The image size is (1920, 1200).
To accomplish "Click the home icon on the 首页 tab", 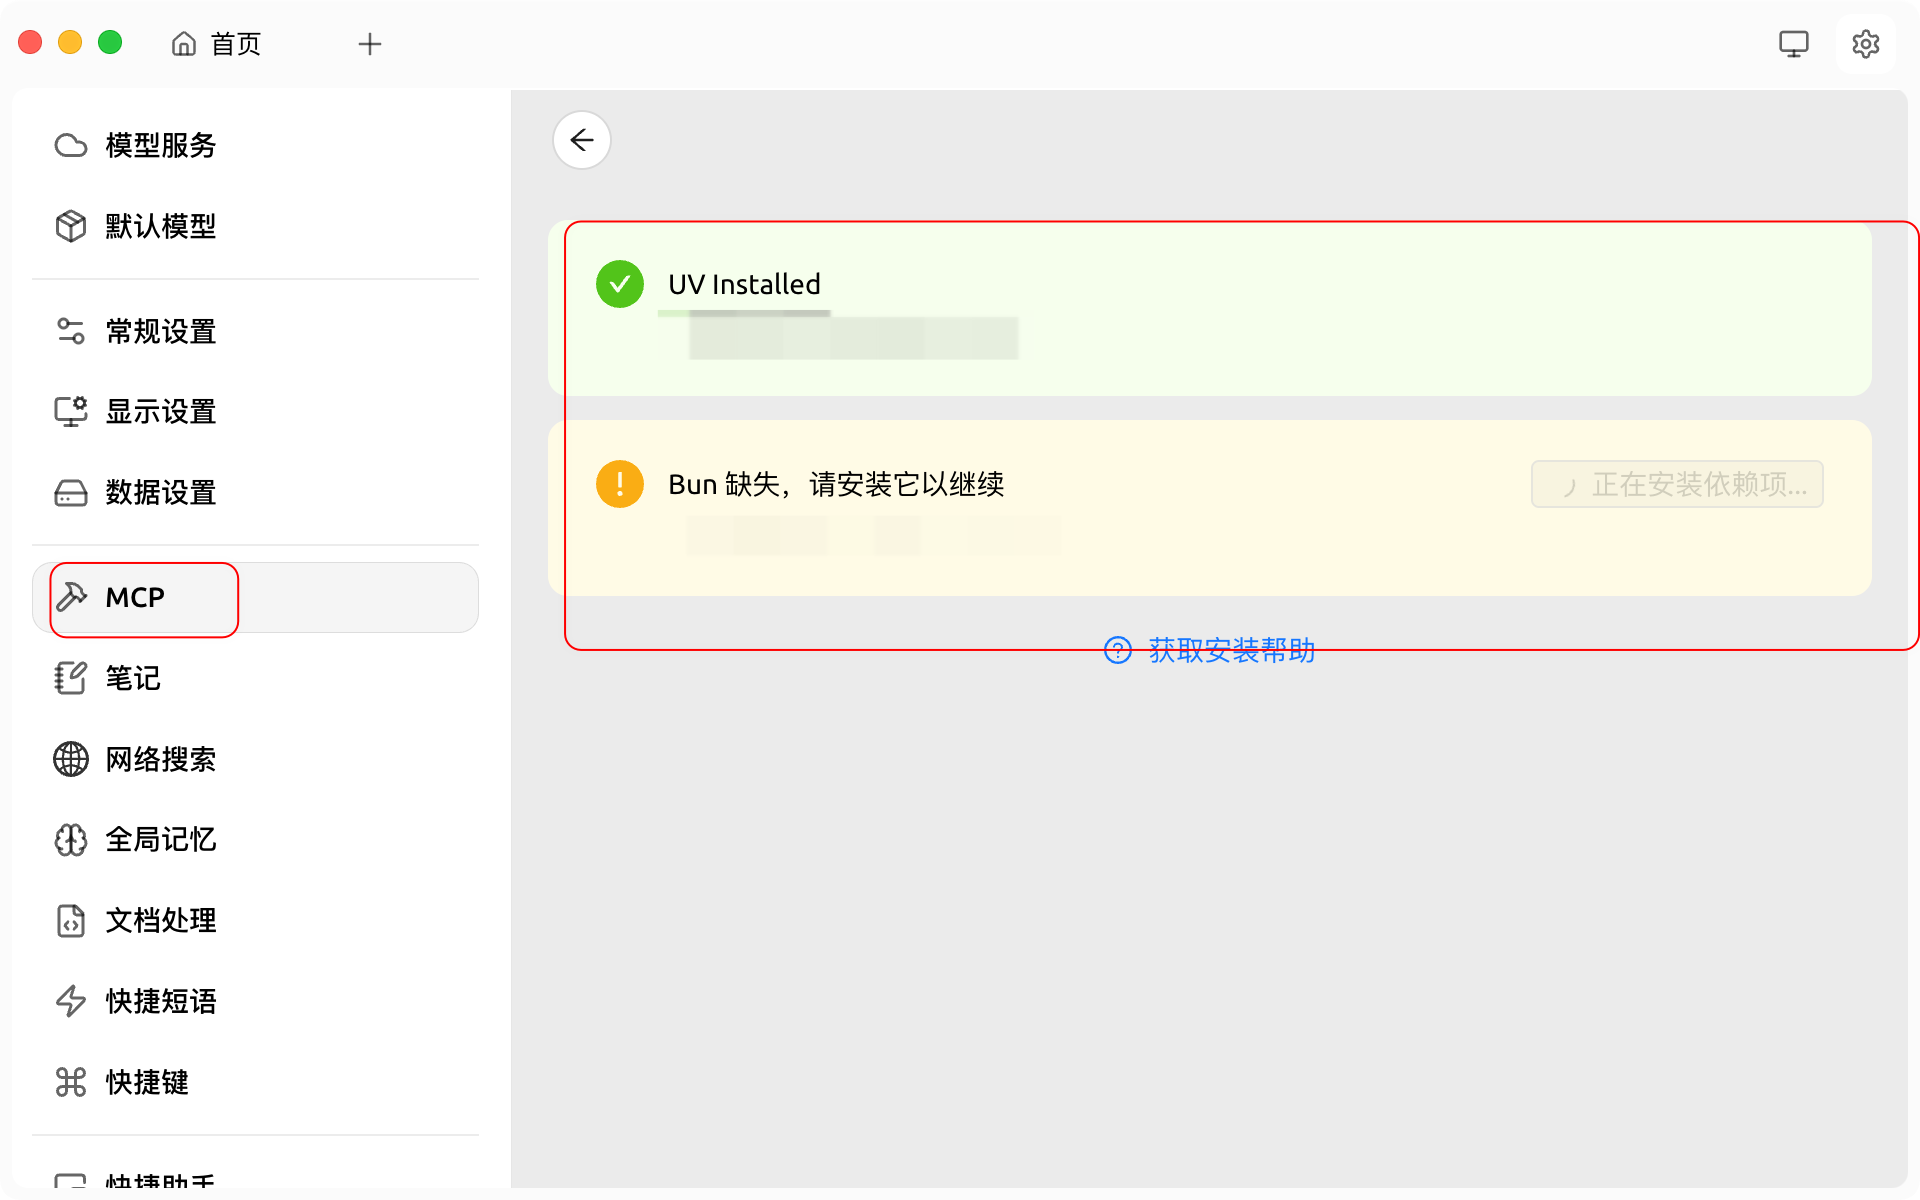I will pos(184,44).
